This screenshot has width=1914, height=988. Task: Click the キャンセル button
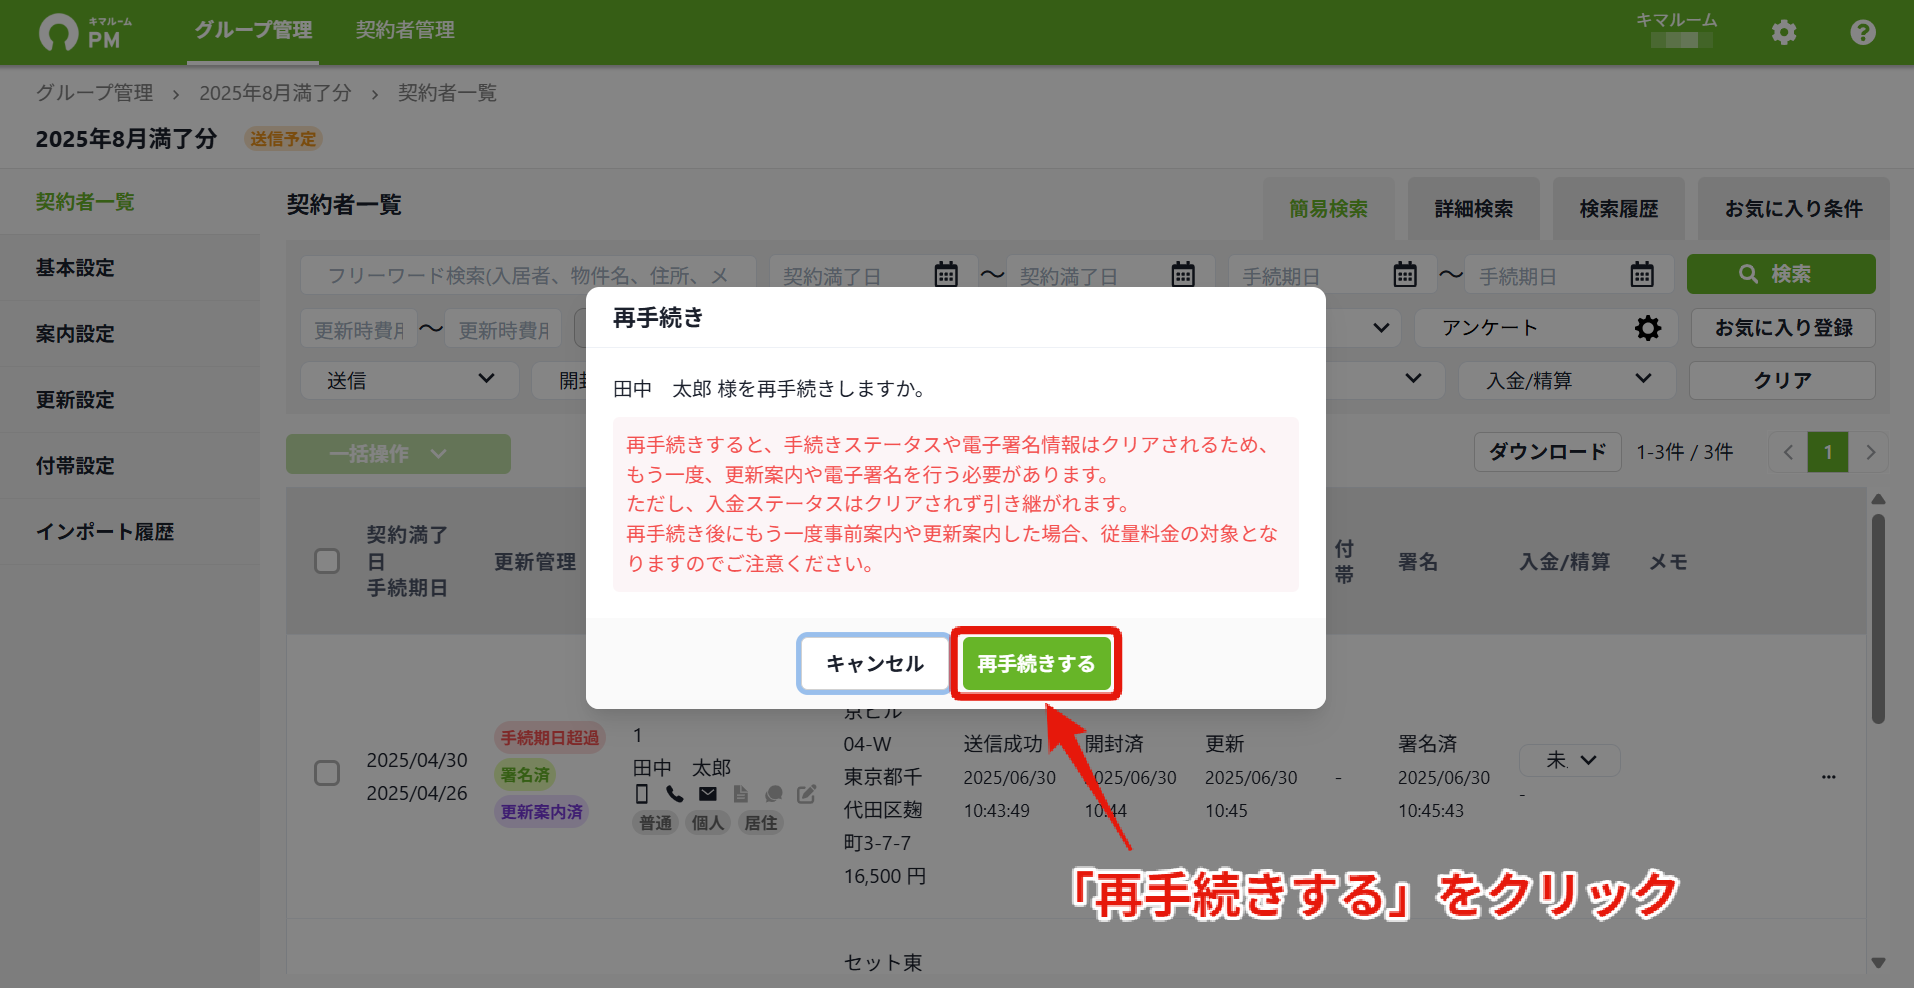pos(875,664)
